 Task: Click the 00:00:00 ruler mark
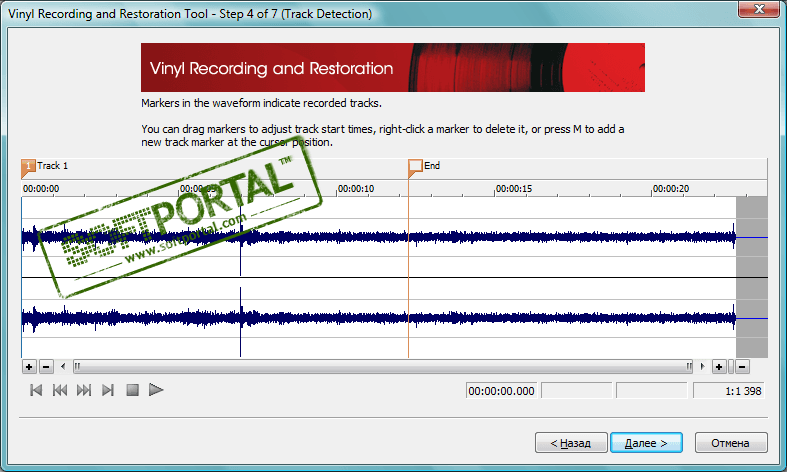coord(41,189)
